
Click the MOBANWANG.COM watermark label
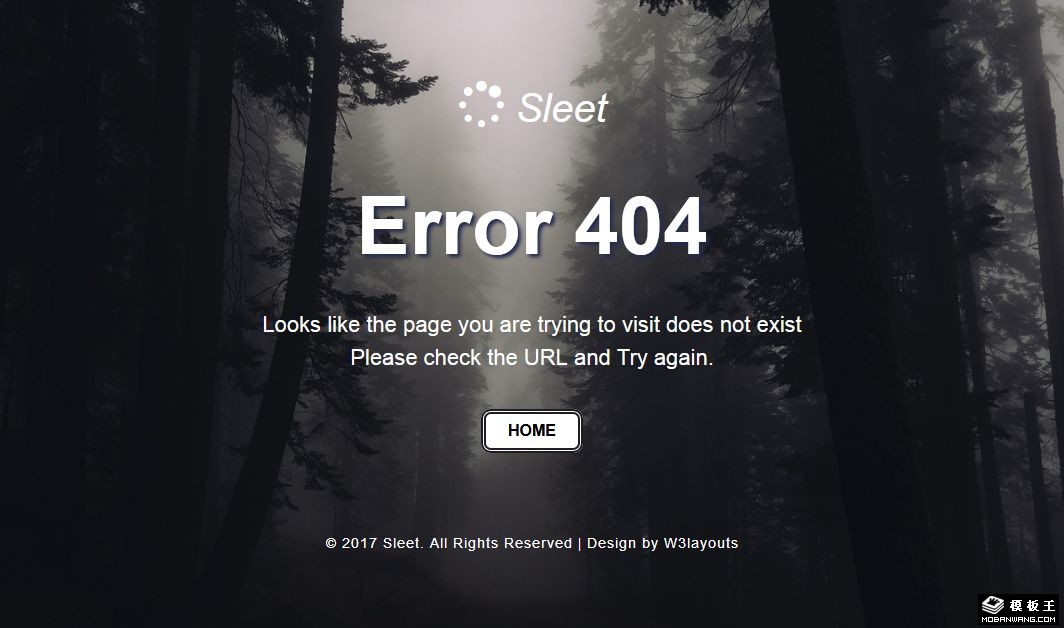pyautogui.click(x=1019, y=619)
